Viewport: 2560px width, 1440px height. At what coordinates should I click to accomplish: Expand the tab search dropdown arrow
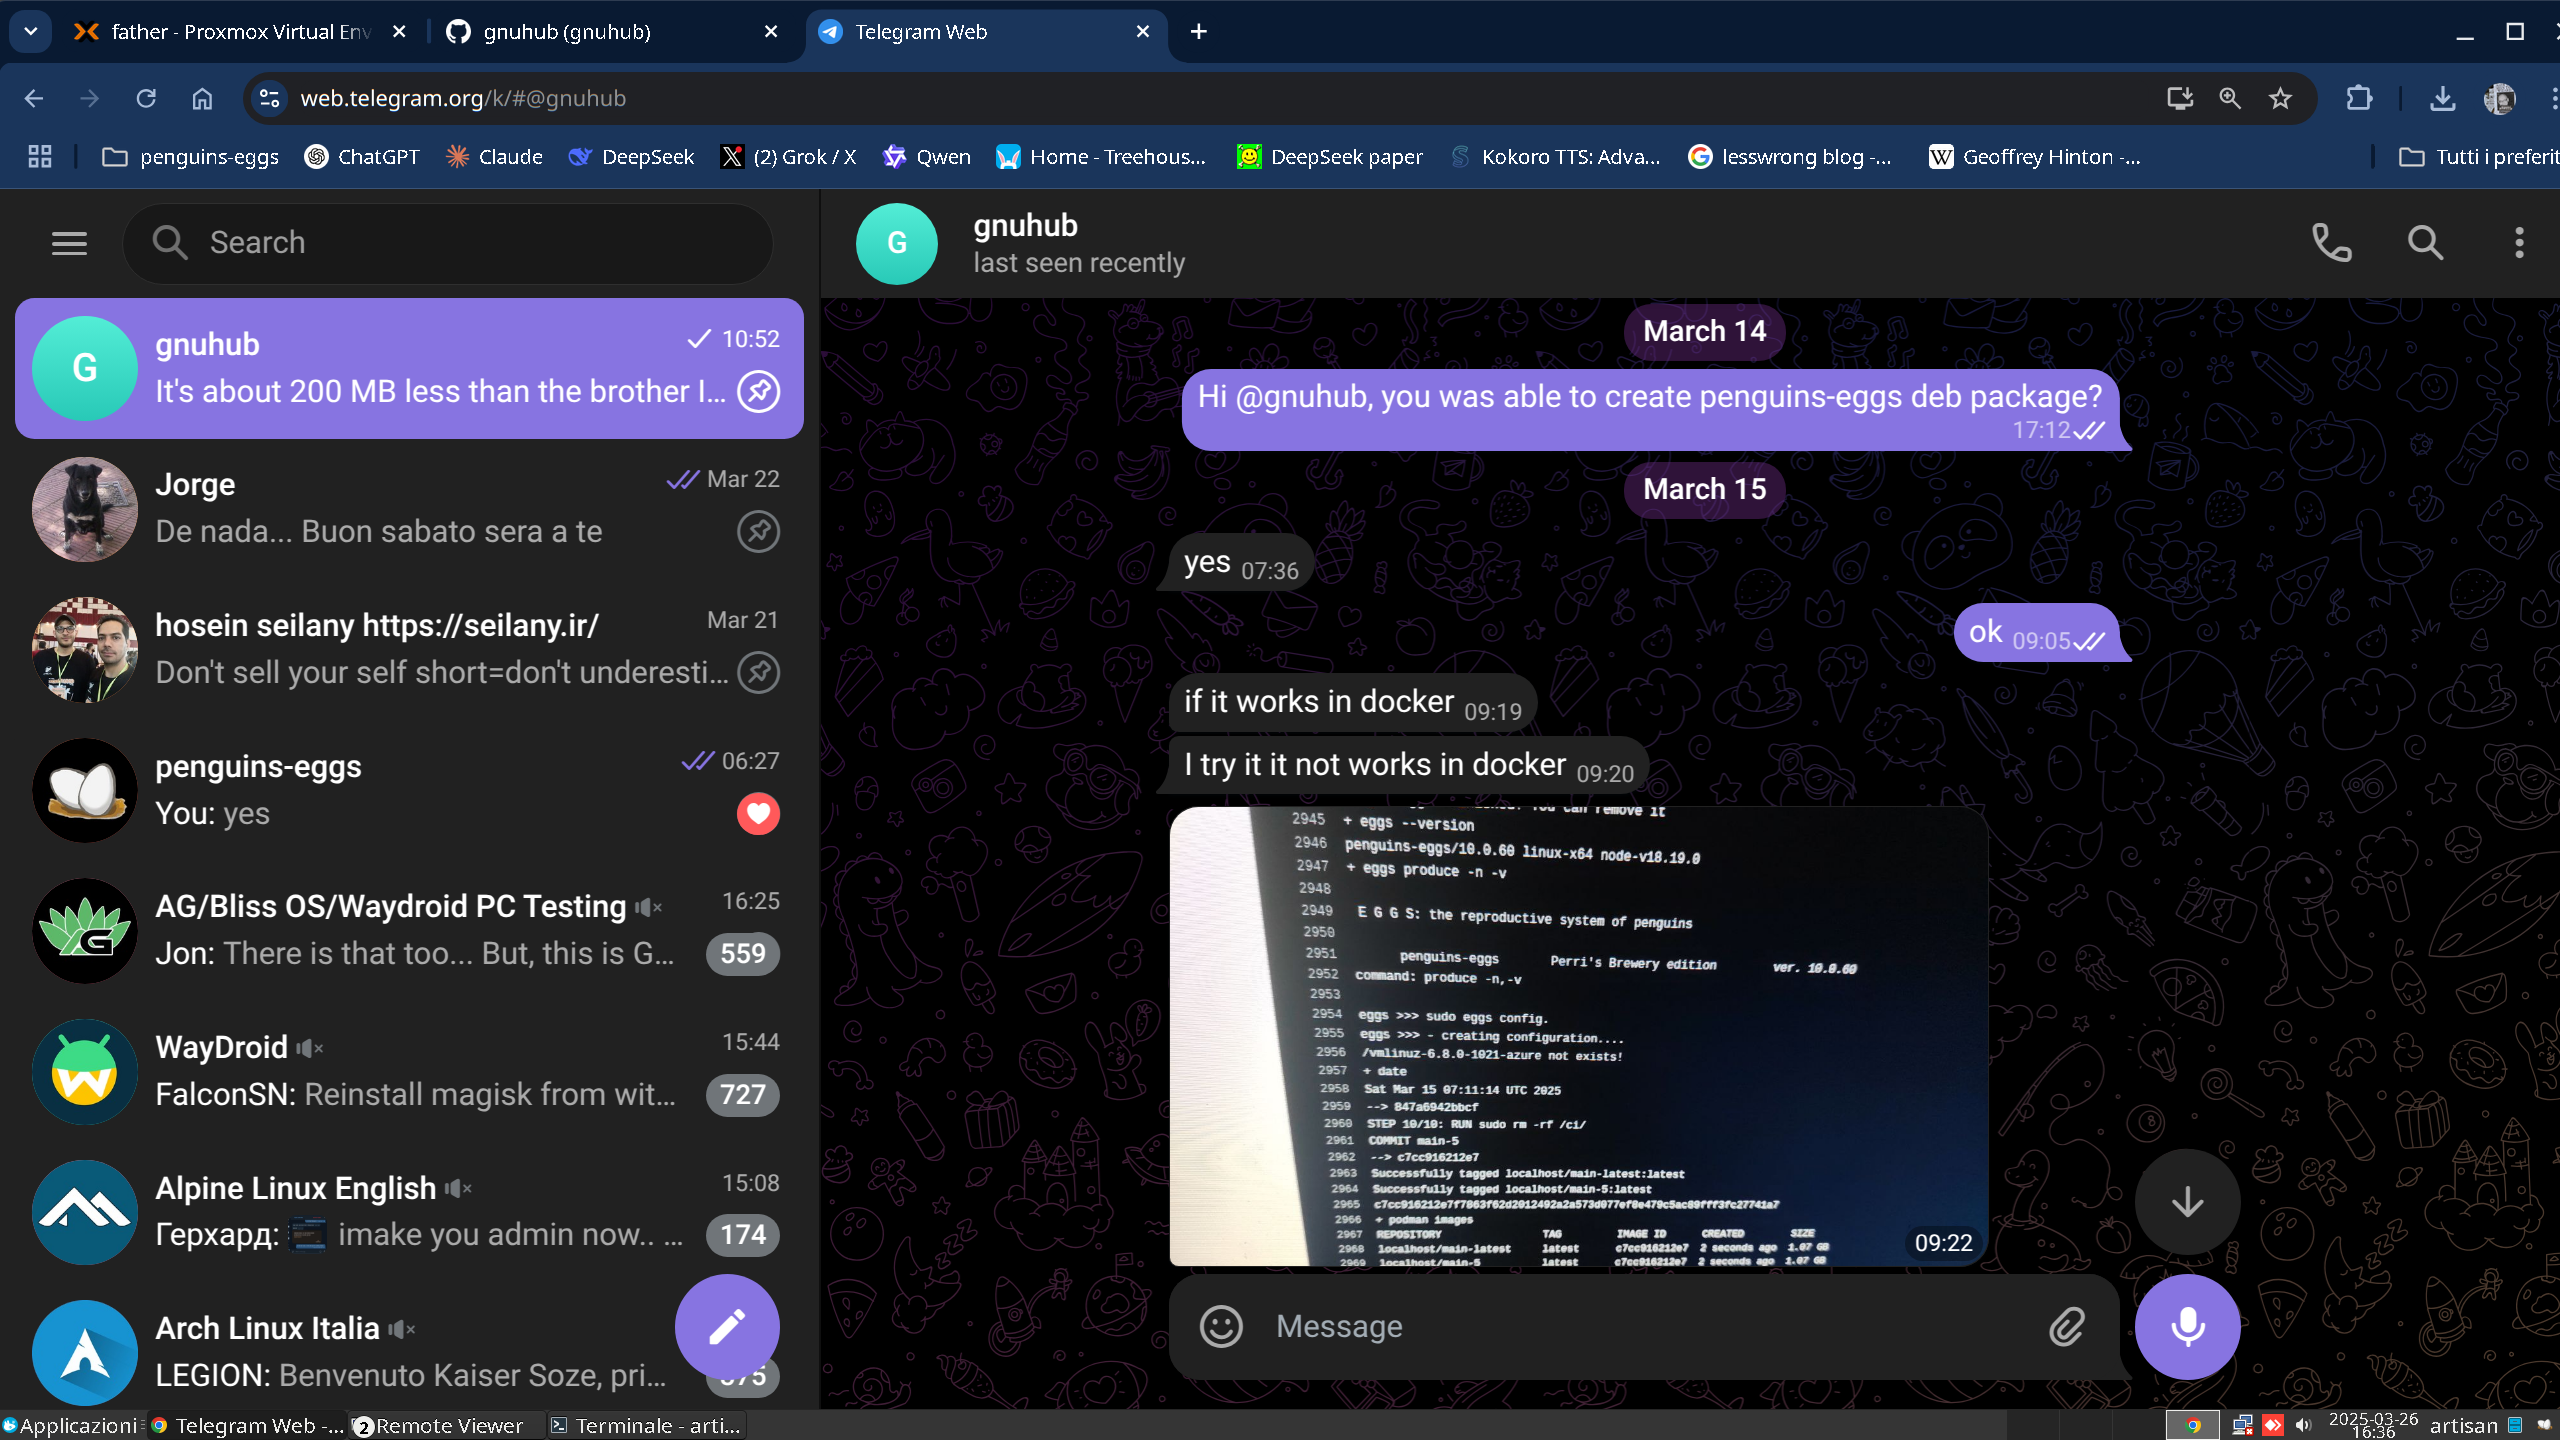point(31,32)
